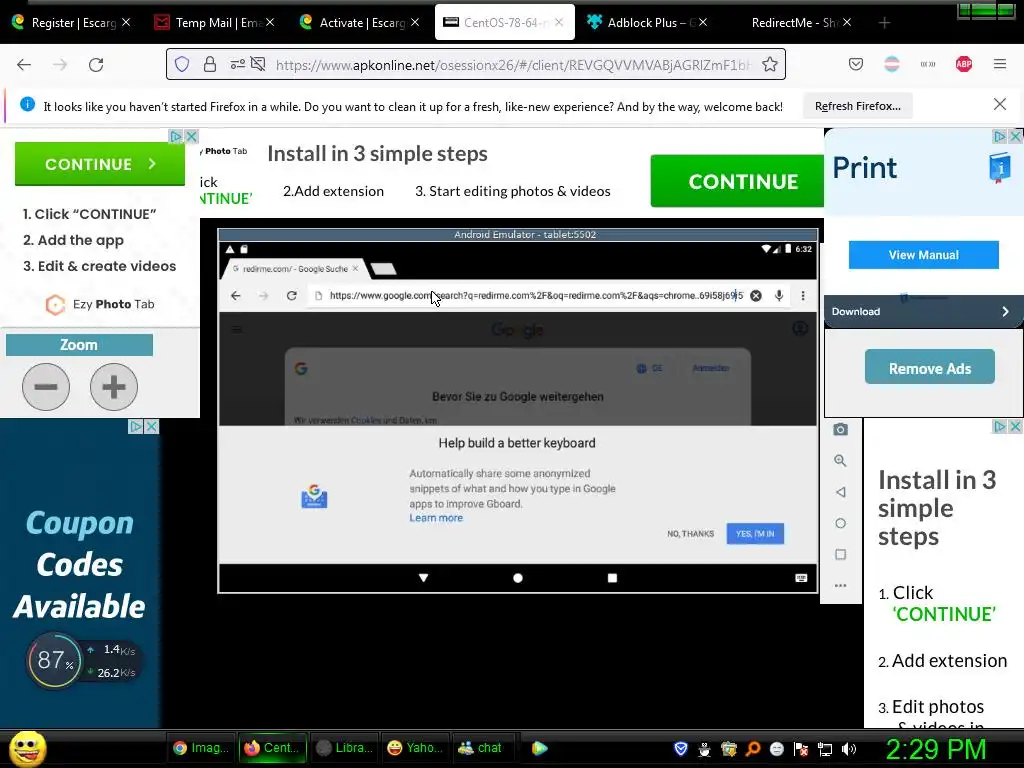Click the emulator side home circle

[840, 523]
